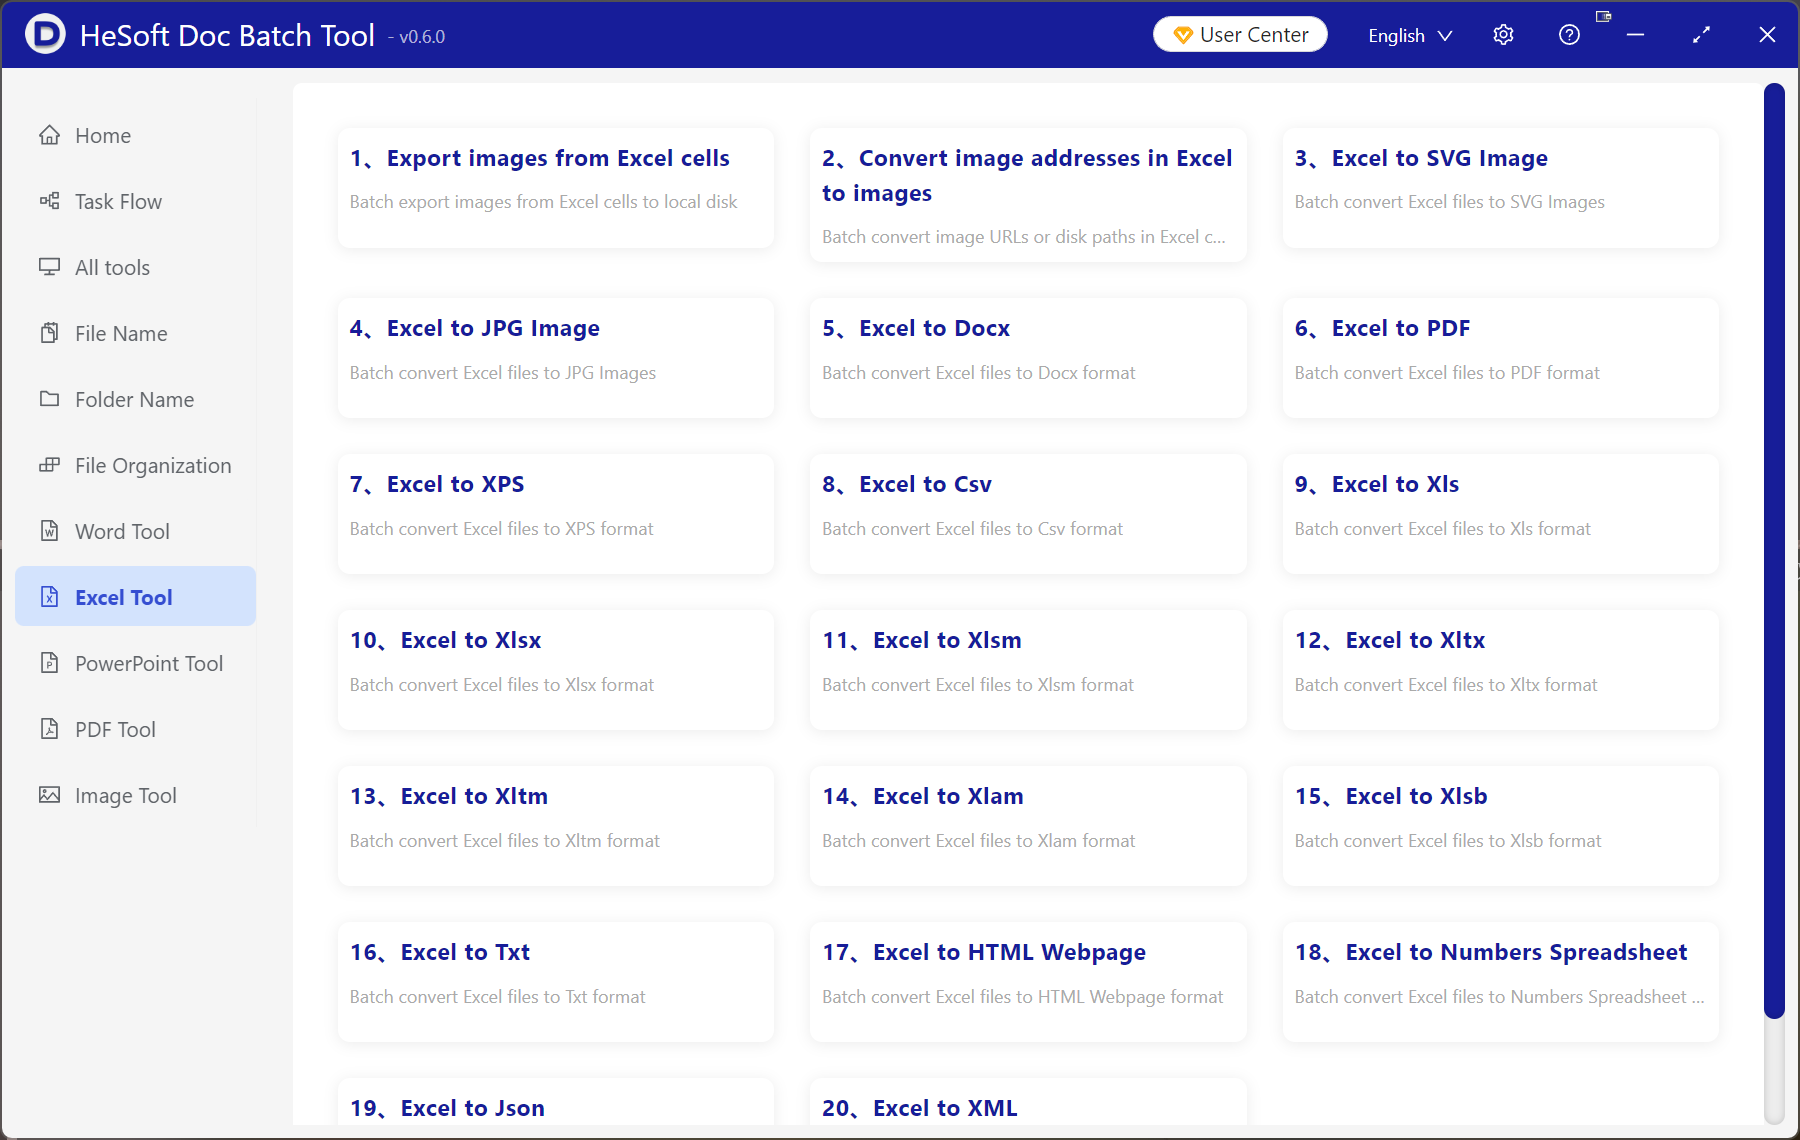The image size is (1800, 1140).
Task: Click 'Batch convert Excel files to Csv format'
Action: coord(972,529)
